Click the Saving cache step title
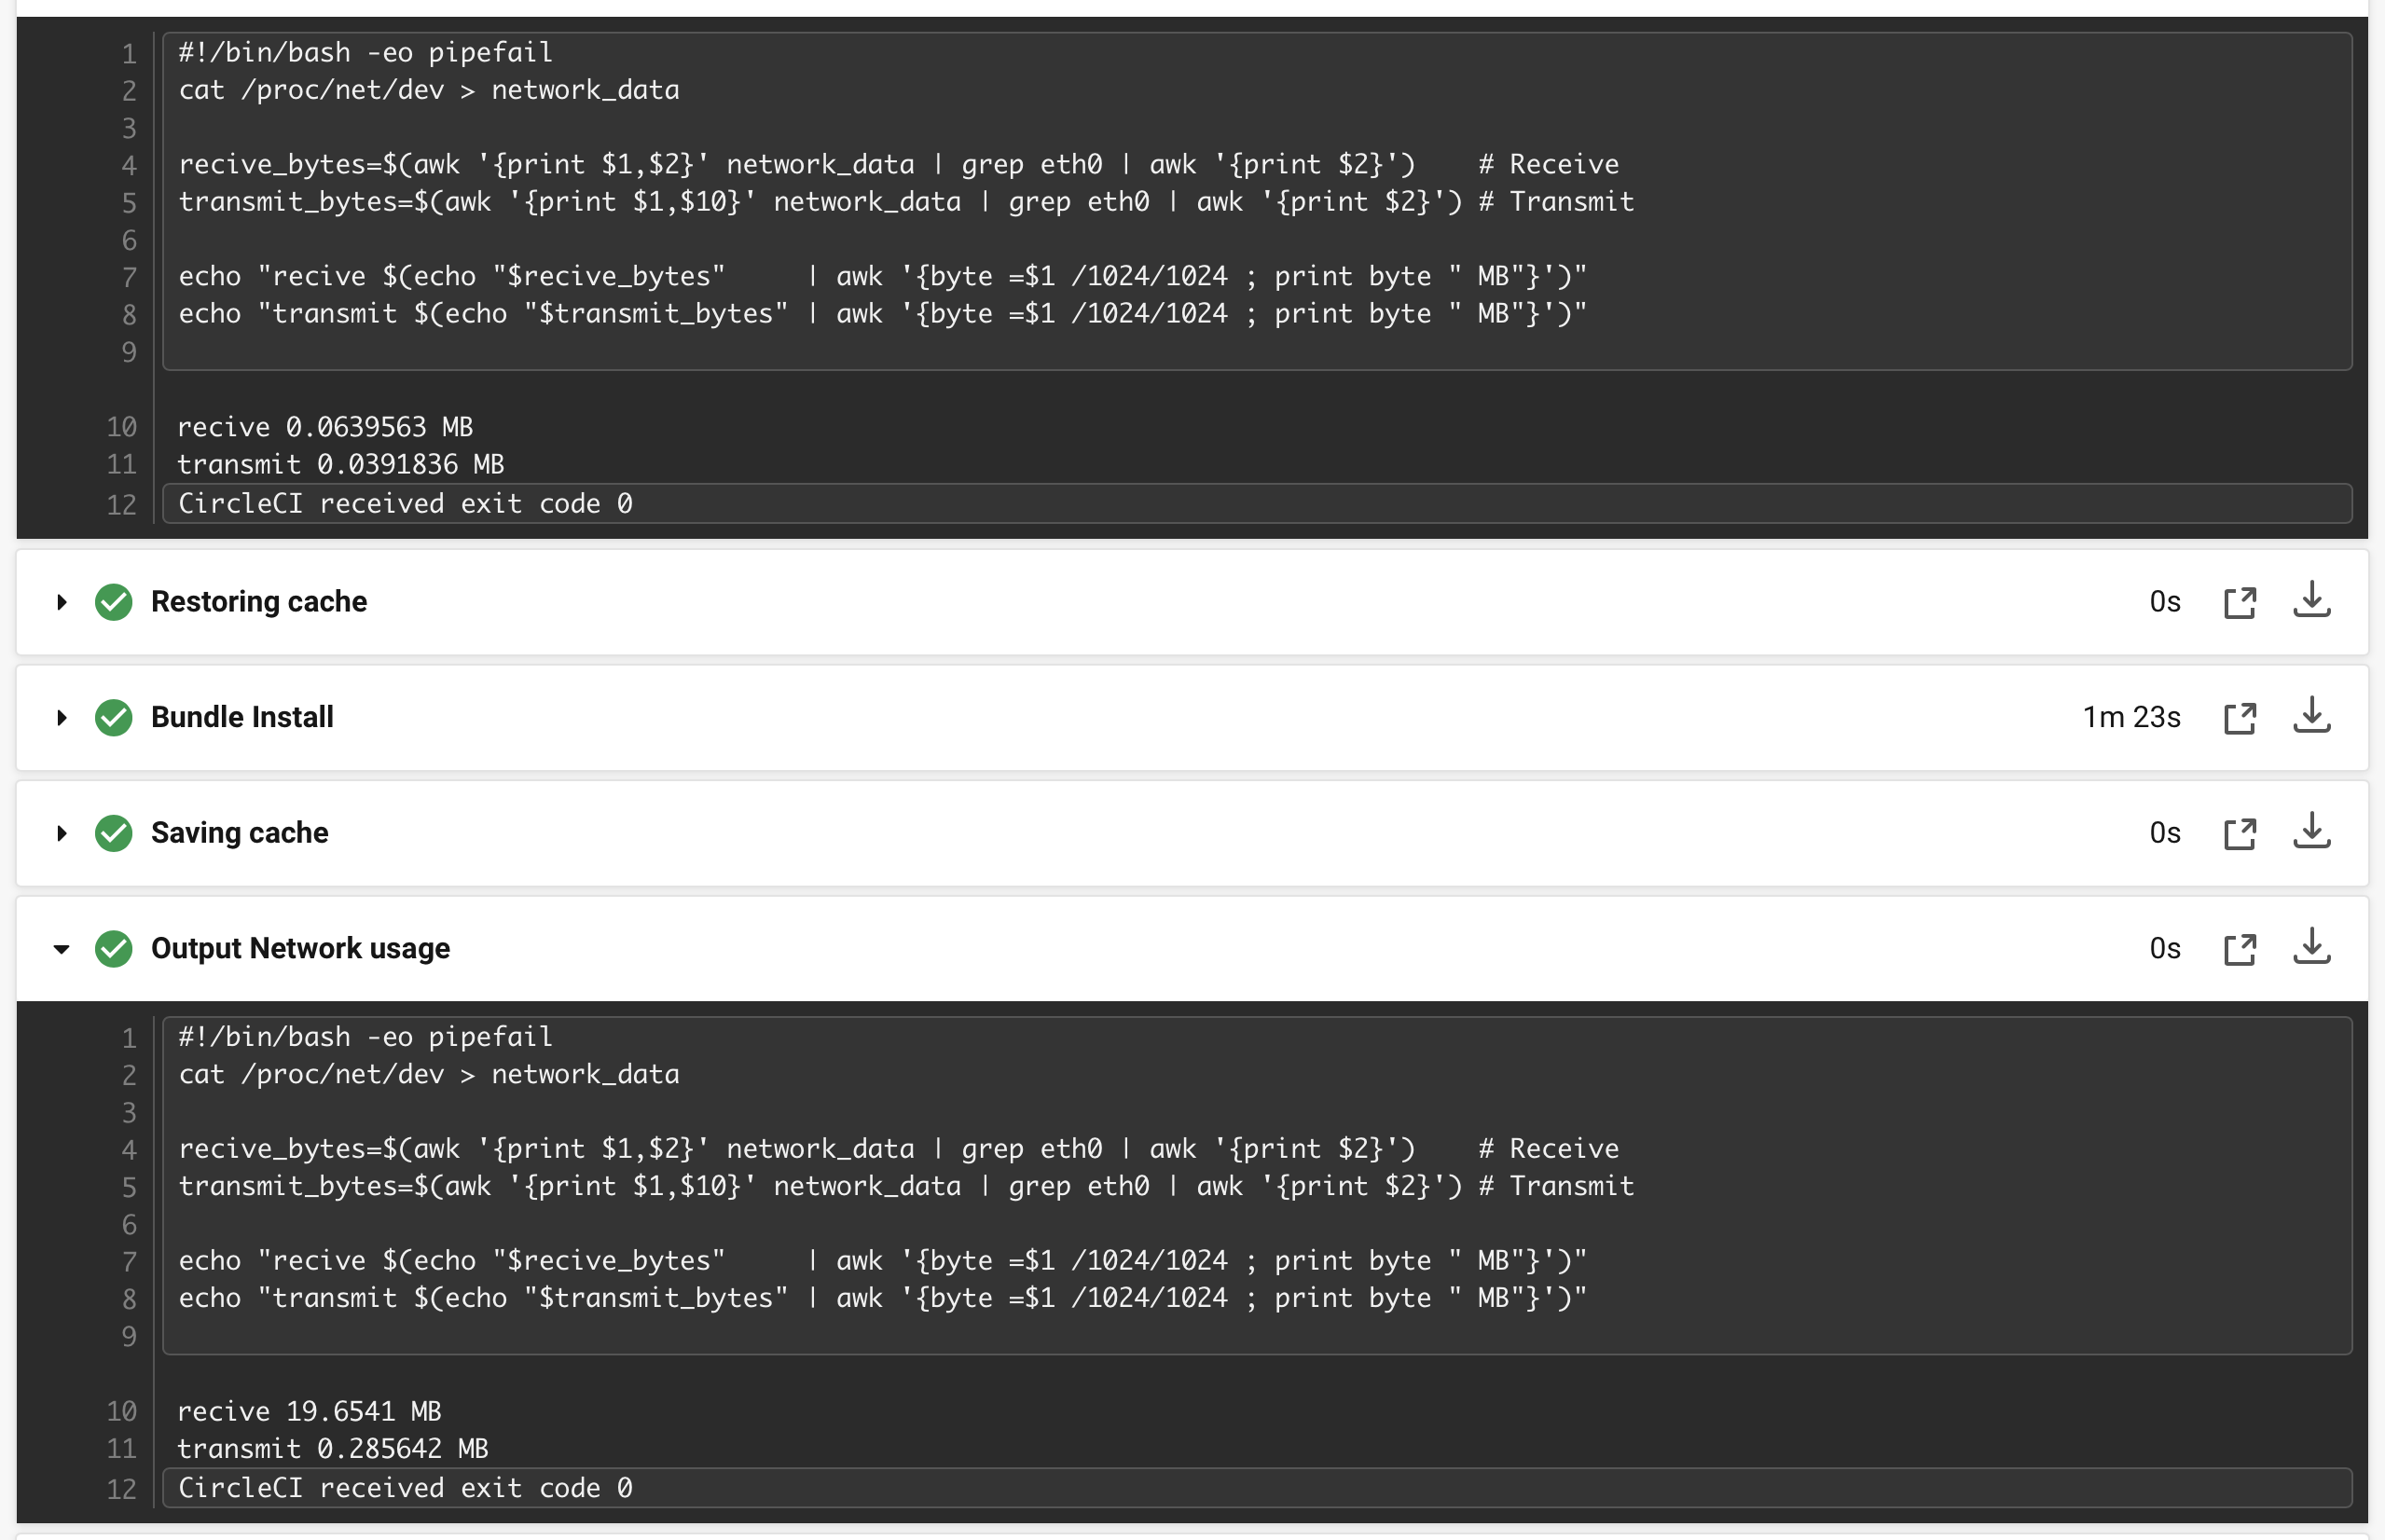 [x=240, y=833]
